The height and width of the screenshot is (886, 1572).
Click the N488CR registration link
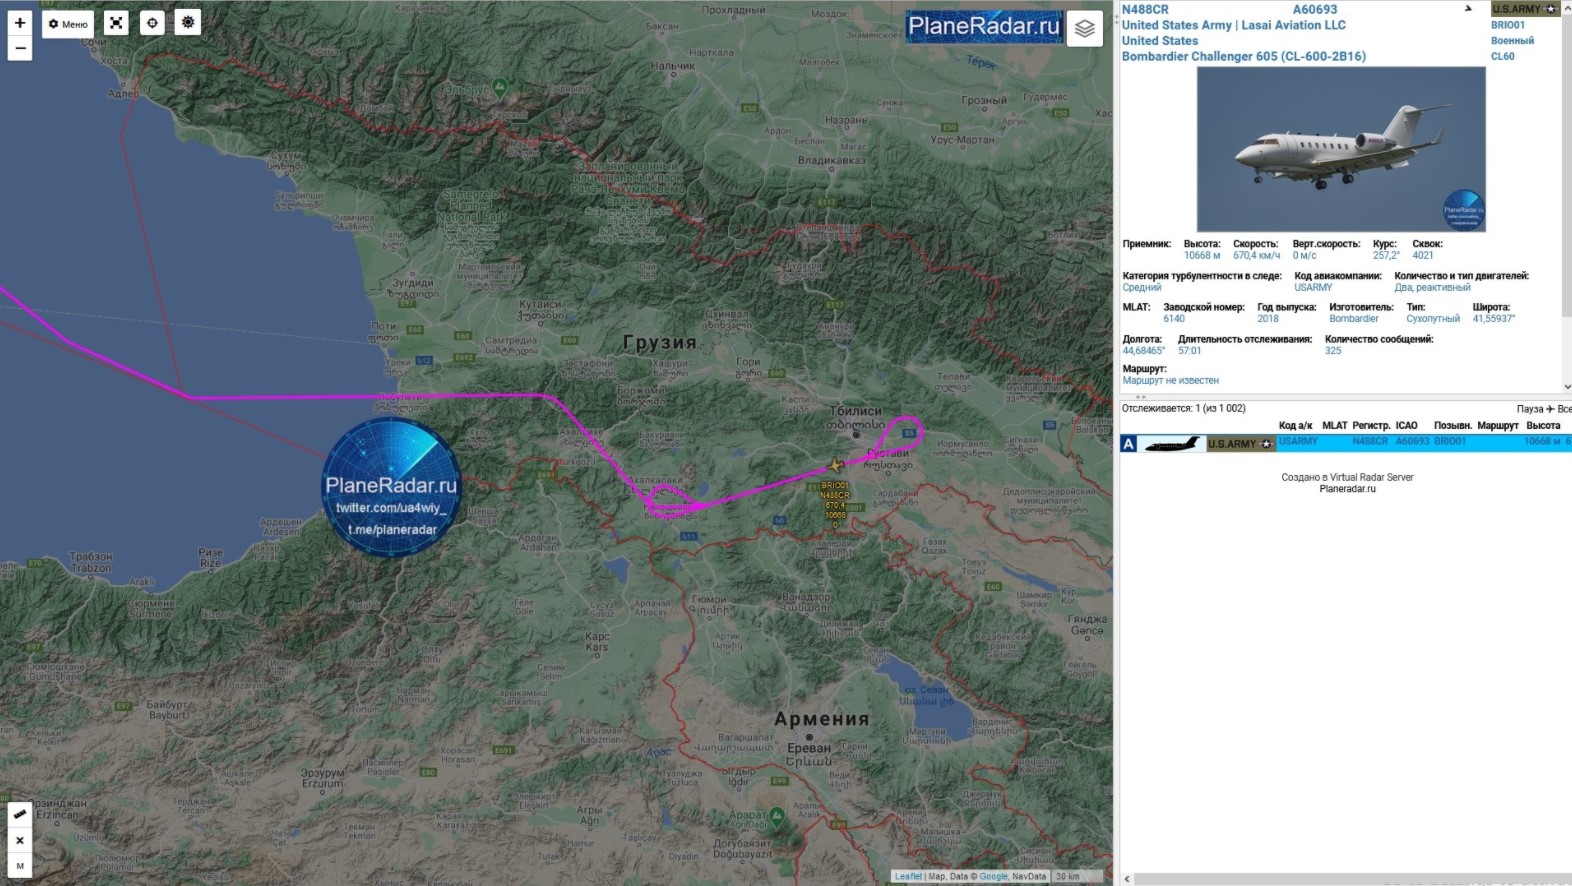1145,9
